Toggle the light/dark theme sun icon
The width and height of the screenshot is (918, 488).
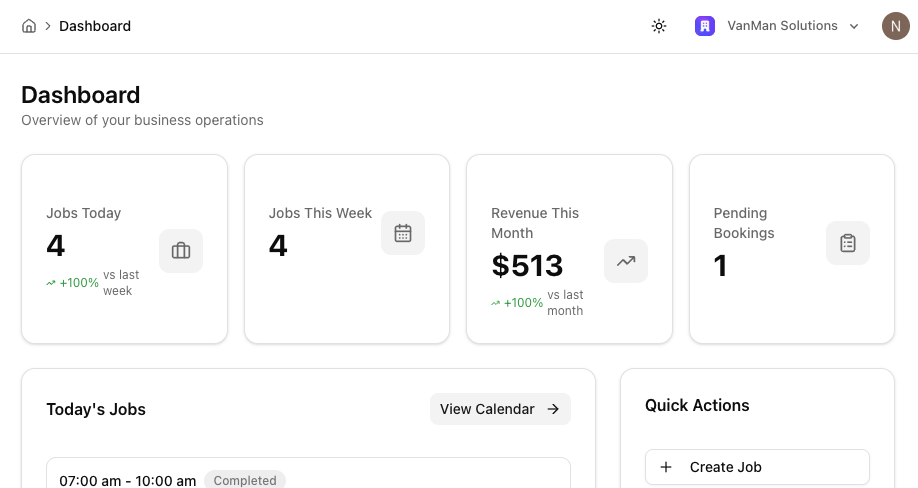659,26
